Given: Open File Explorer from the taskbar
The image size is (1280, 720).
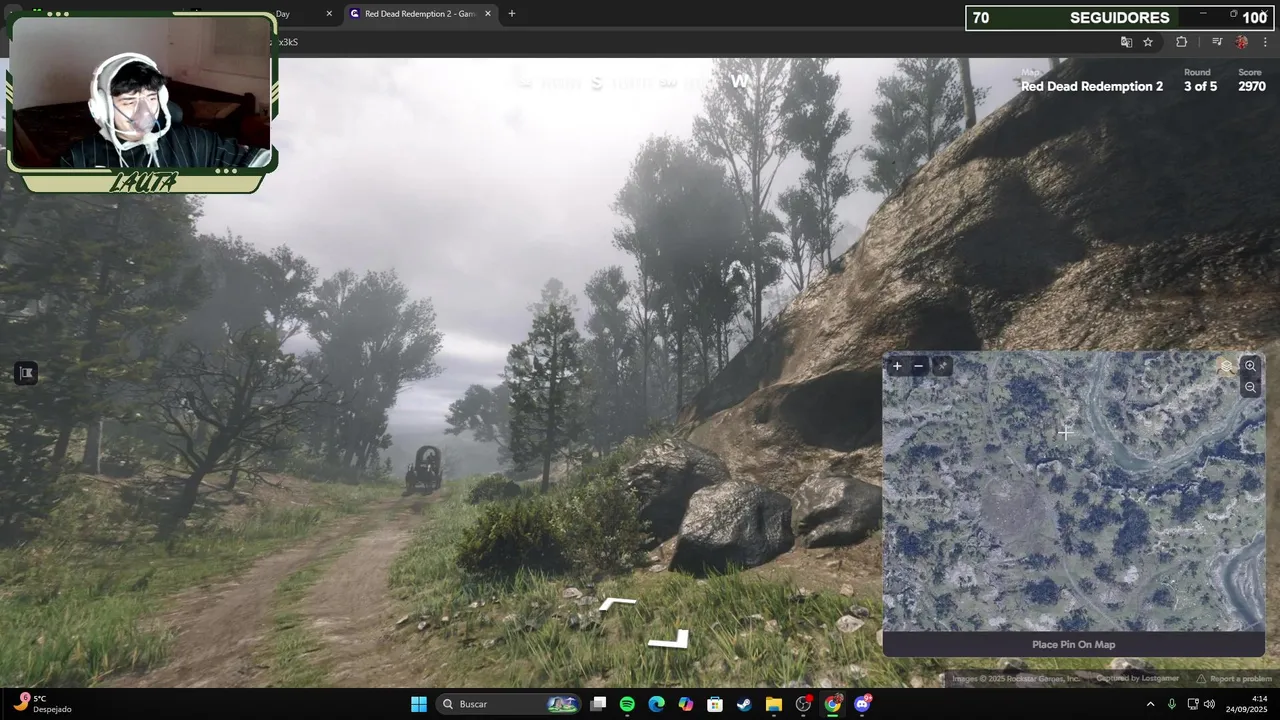Looking at the screenshot, I should (774, 704).
